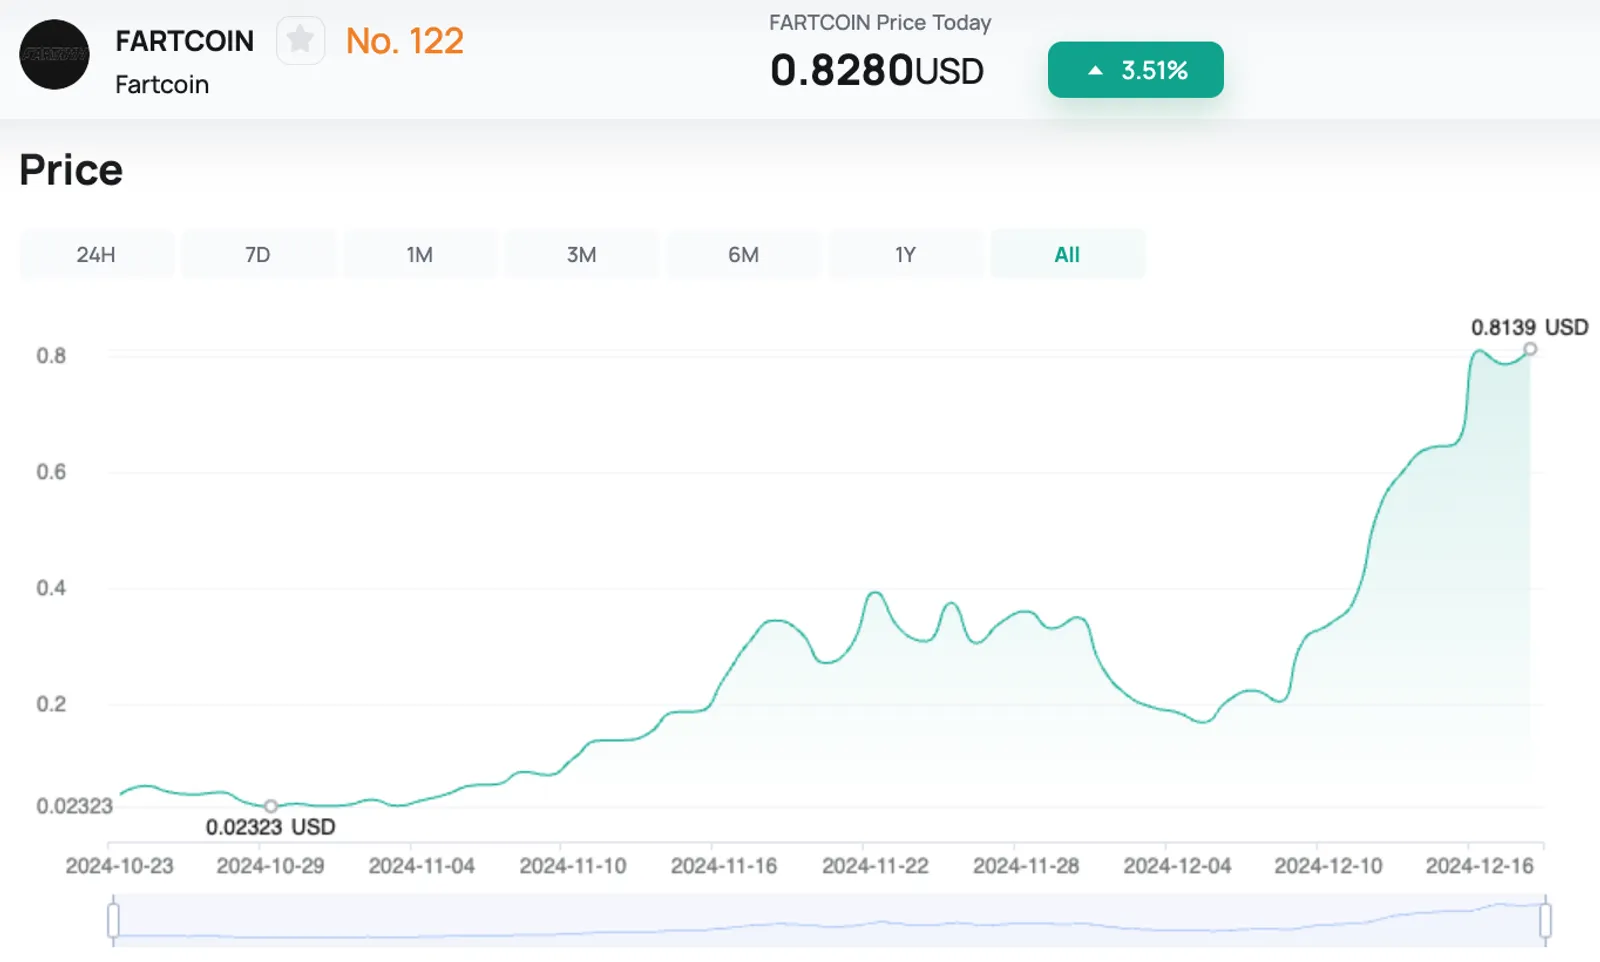Choose the 6M range tab
This screenshot has height=962, width=1600.
(x=744, y=254)
